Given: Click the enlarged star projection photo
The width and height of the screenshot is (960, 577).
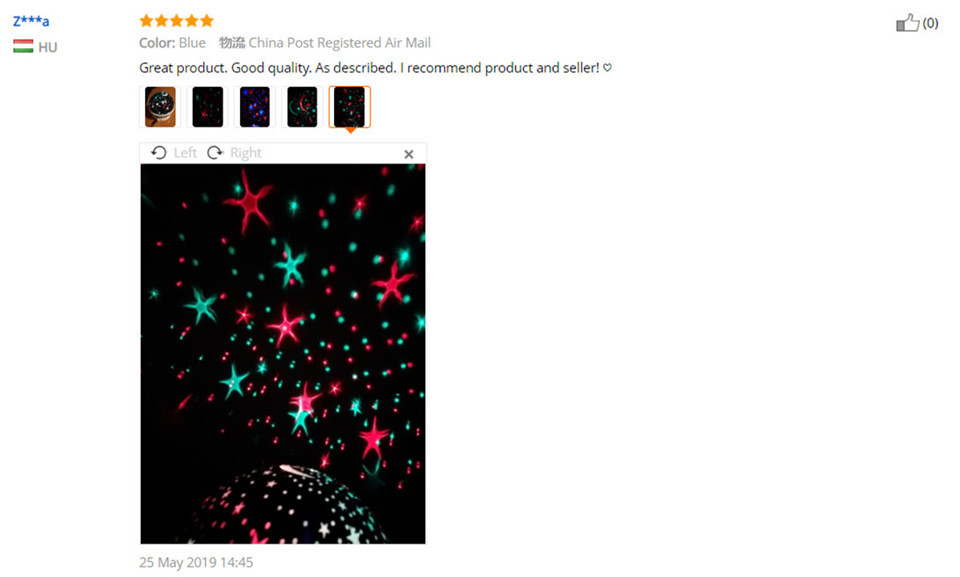Looking at the screenshot, I should point(283,353).
